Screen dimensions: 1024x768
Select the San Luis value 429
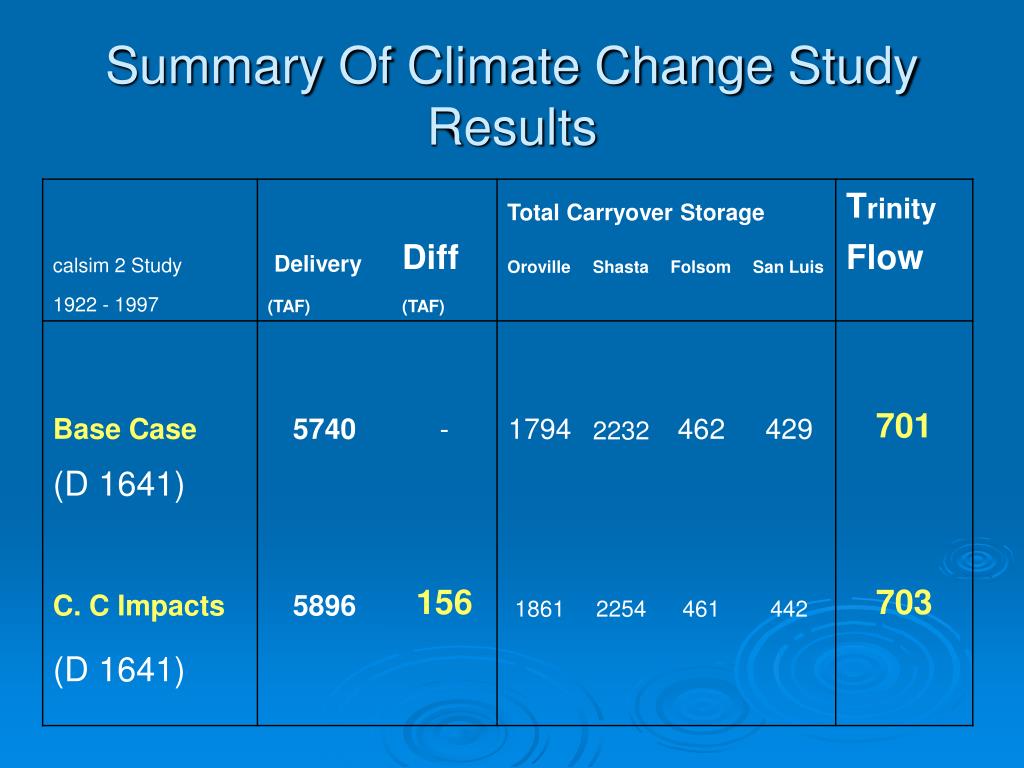click(788, 430)
